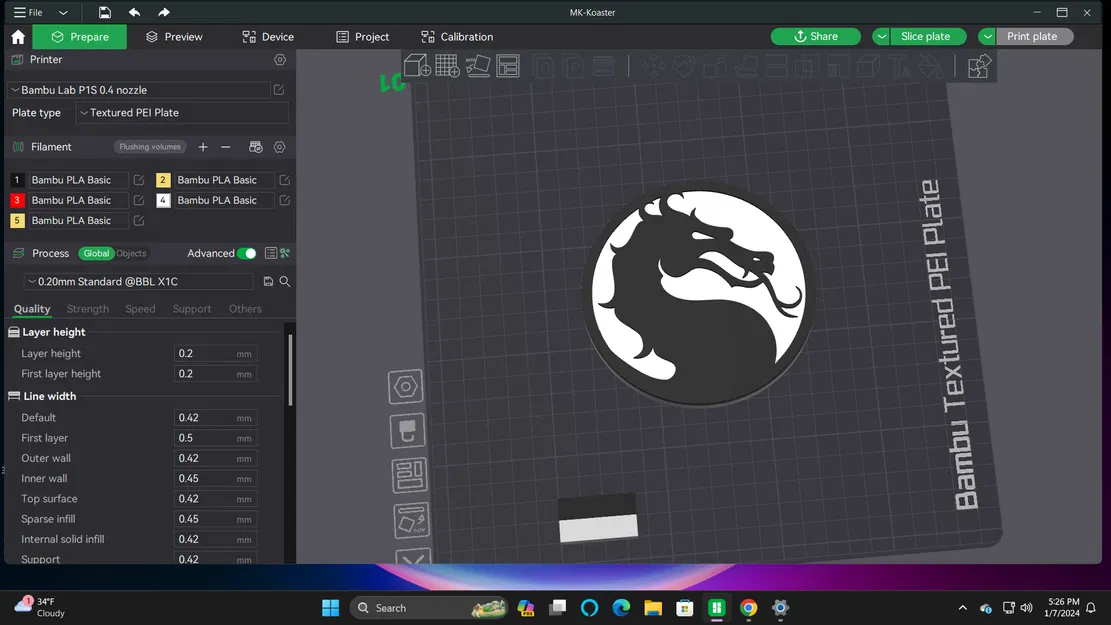Click the Auto orient toolbar icon
This screenshot has width=1111, height=625.
click(x=477, y=65)
